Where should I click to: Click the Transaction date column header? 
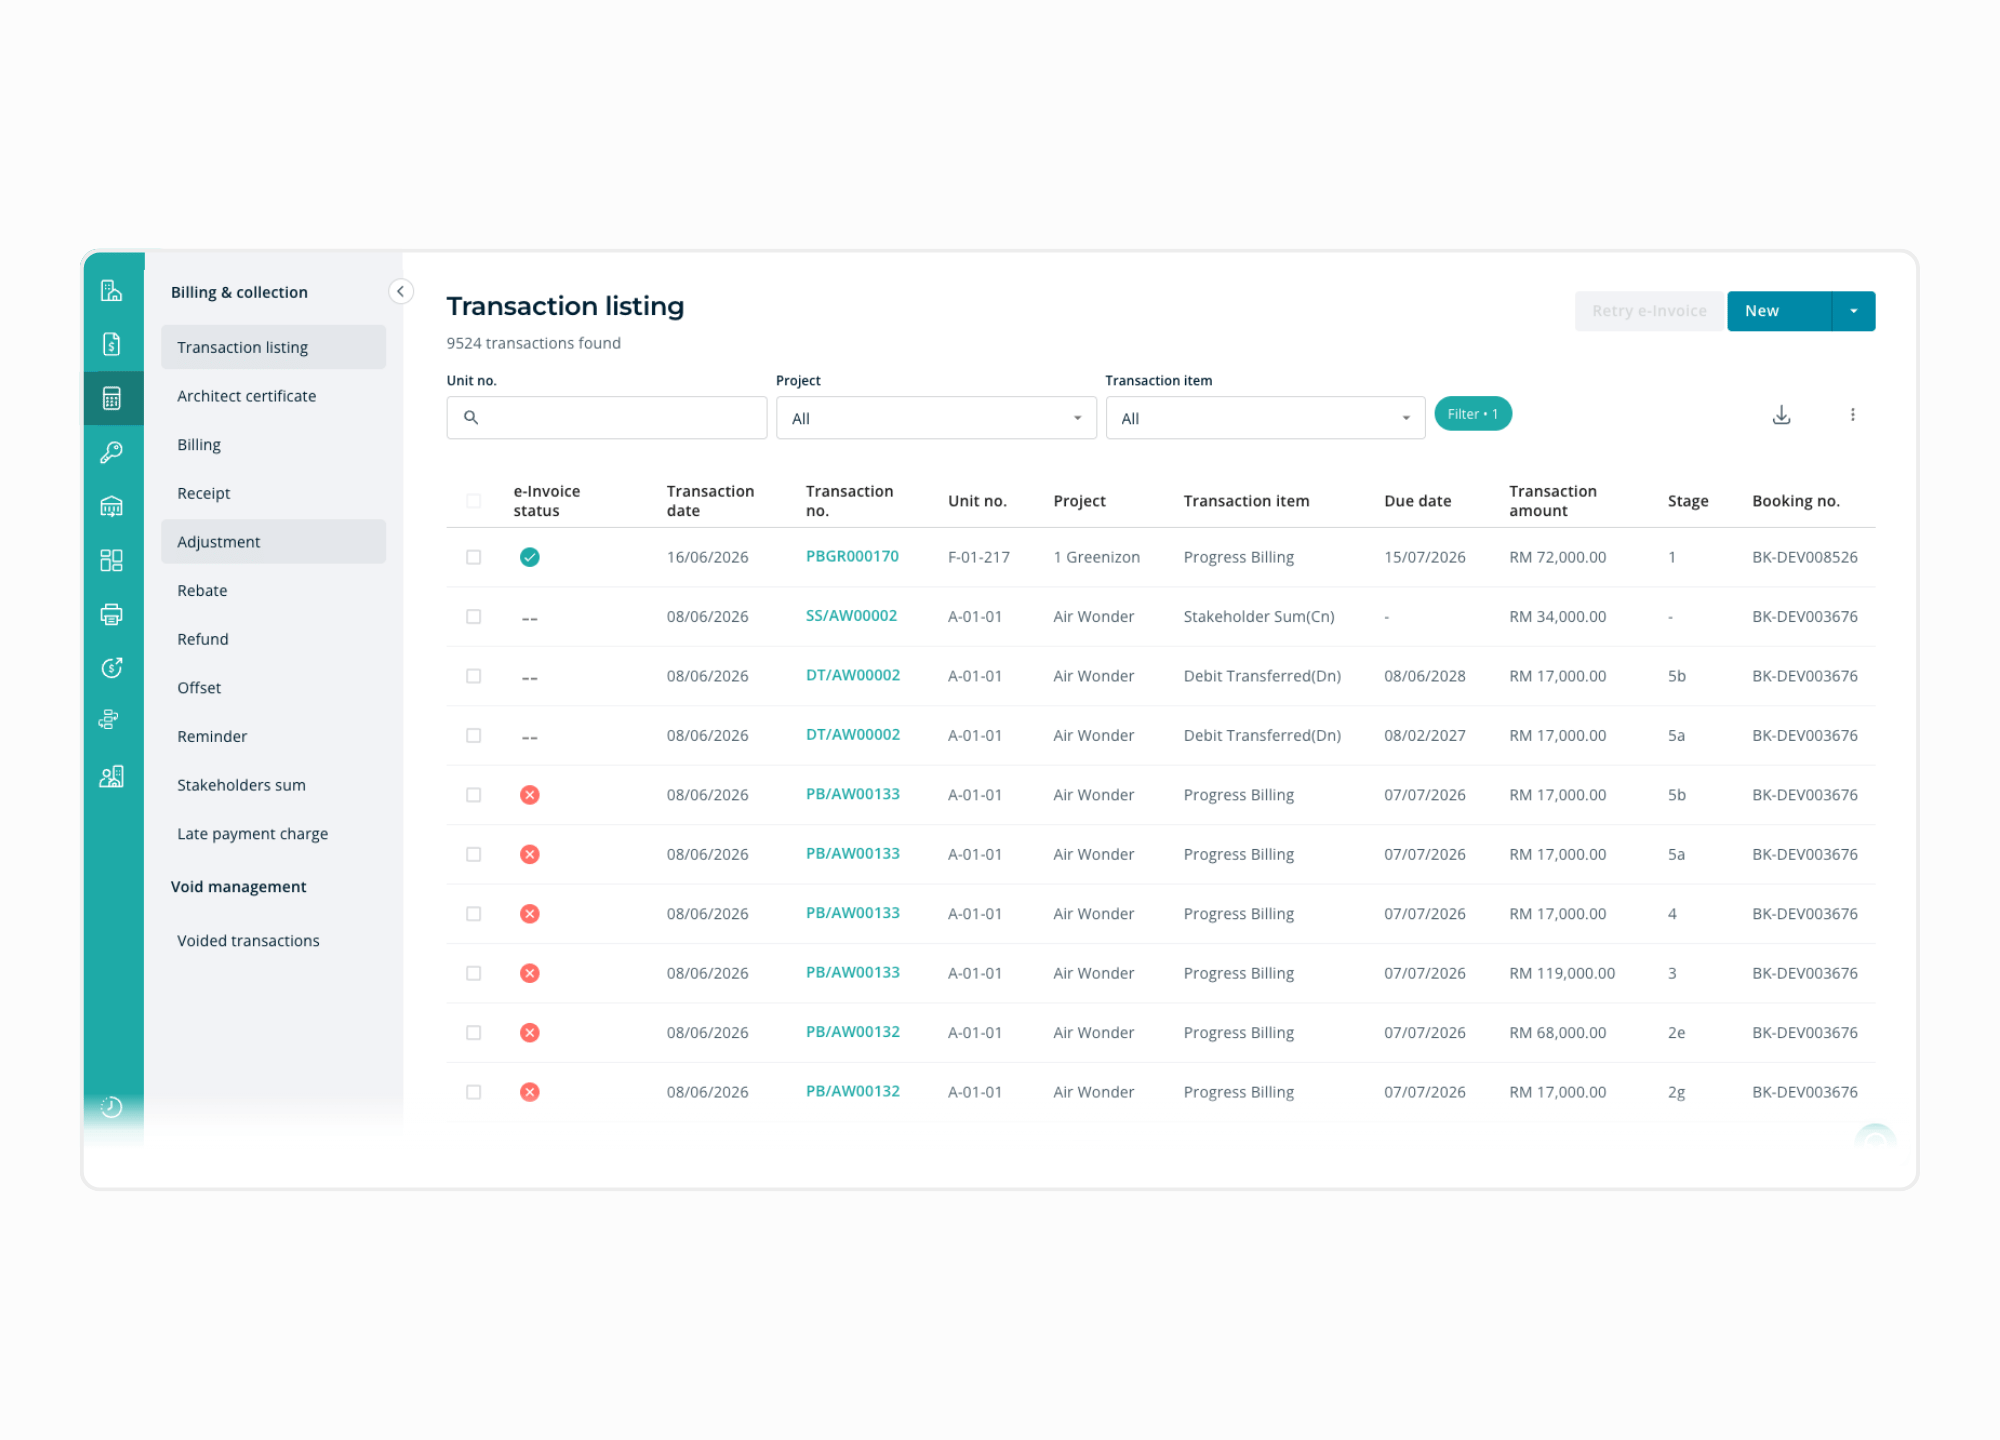(710, 501)
